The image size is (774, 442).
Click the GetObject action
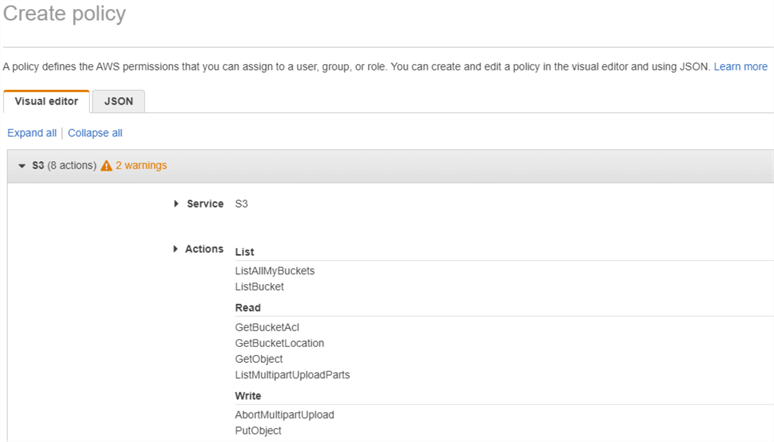259,359
